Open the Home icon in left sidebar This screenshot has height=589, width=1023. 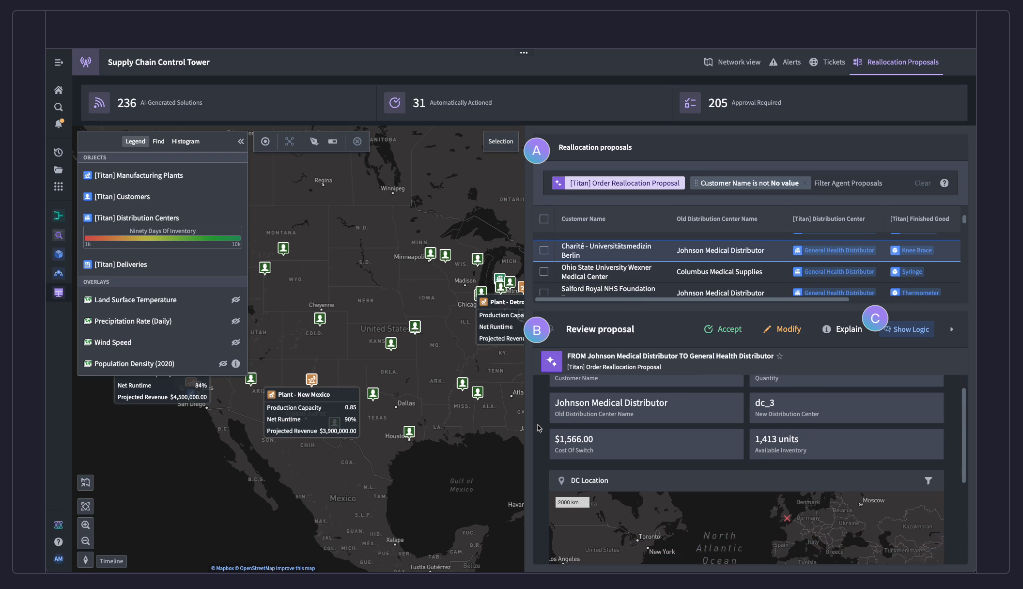59,90
